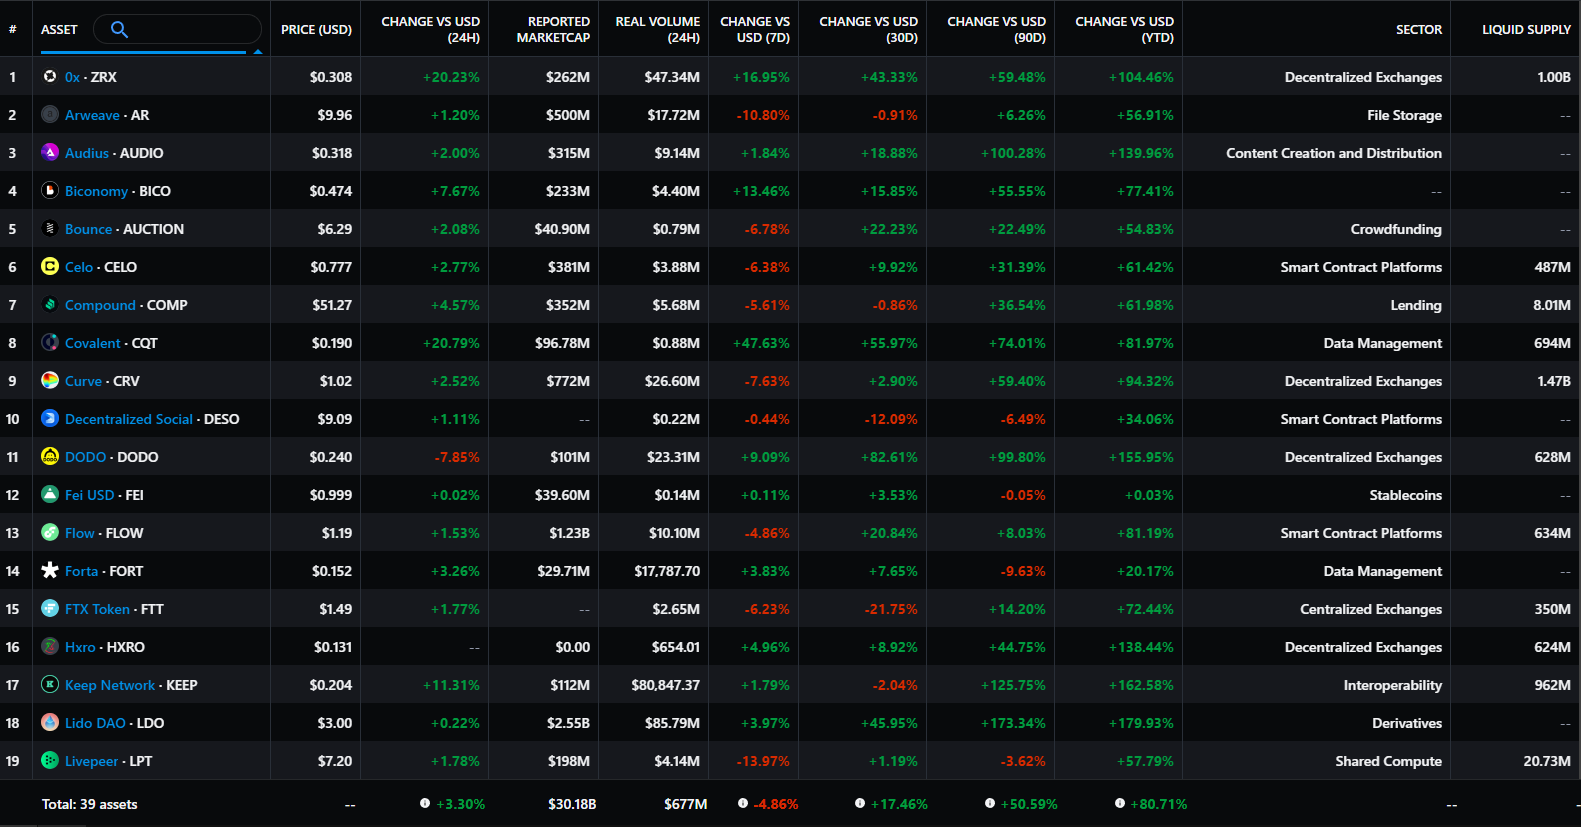1581x827 pixels.
Task: Click the Sector column header
Action: pyautogui.click(x=1418, y=30)
